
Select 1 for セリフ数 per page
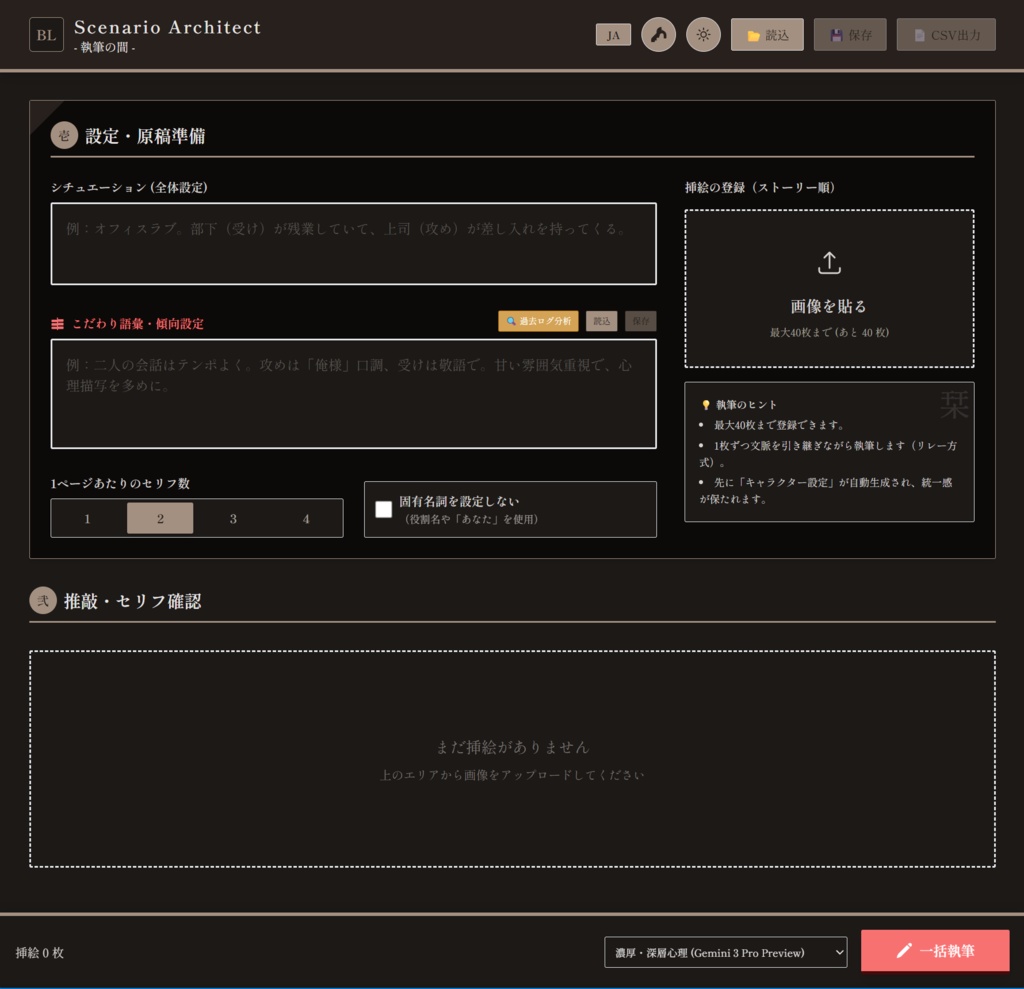click(x=87, y=518)
